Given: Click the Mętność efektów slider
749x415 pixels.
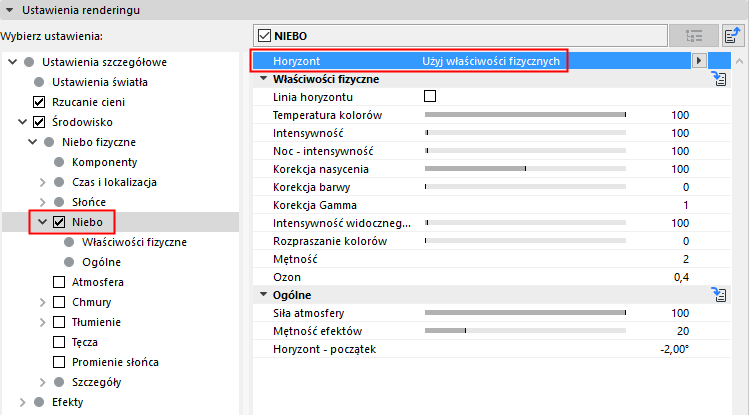Looking at the screenshot, I should (x=525, y=330).
